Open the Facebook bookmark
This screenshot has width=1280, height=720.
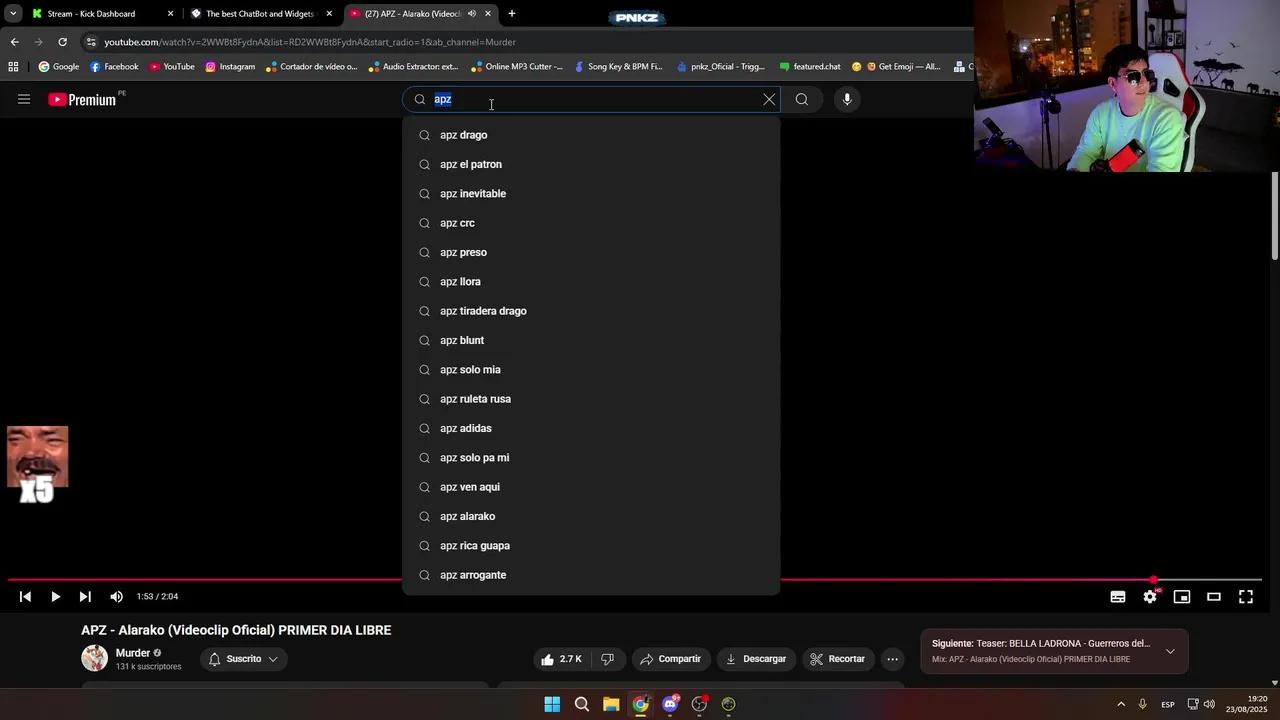[114, 67]
